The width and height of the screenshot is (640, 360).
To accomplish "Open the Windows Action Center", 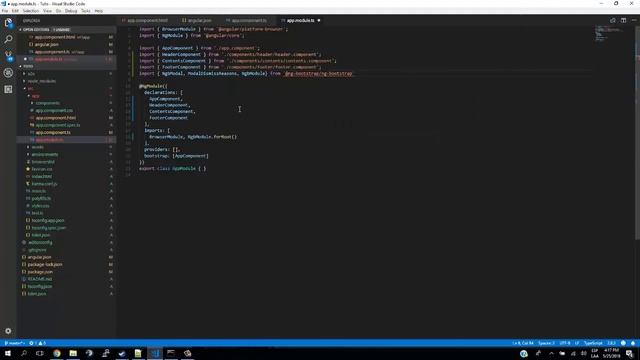I will coord(629,353).
